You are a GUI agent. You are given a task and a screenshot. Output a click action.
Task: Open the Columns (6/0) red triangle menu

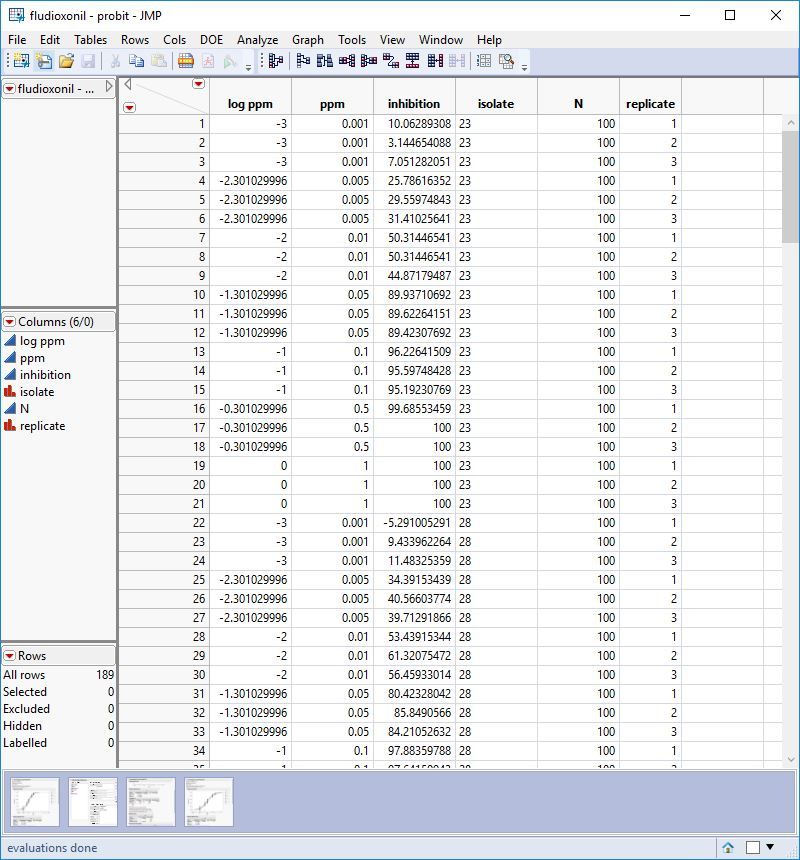coord(10,321)
